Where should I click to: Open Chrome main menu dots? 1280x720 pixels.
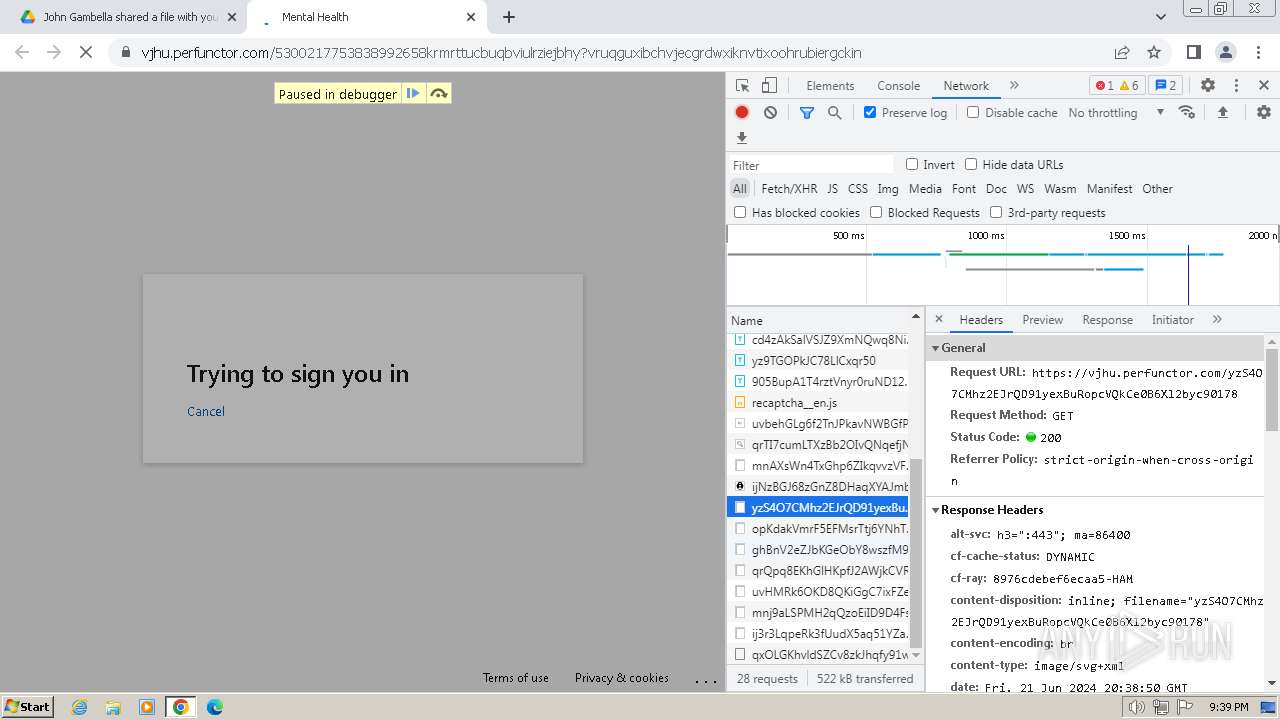coord(1258,52)
